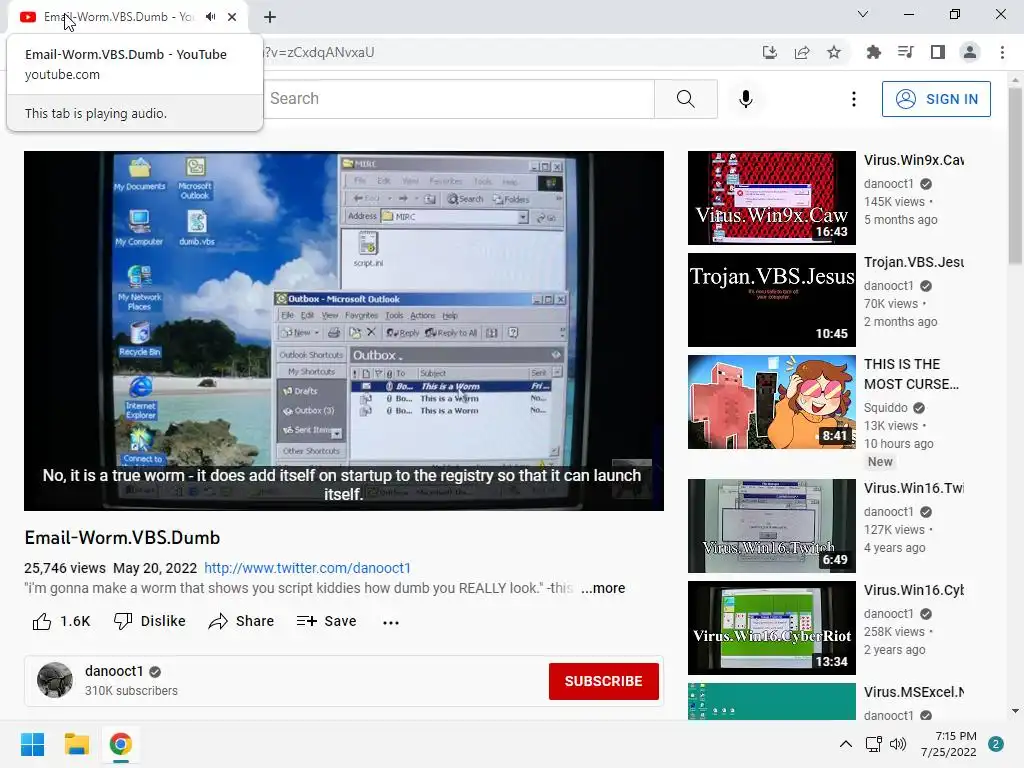Open Trojan.VBS.Jesus video thumbnail
This screenshot has height=768, width=1024.
coord(771,300)
